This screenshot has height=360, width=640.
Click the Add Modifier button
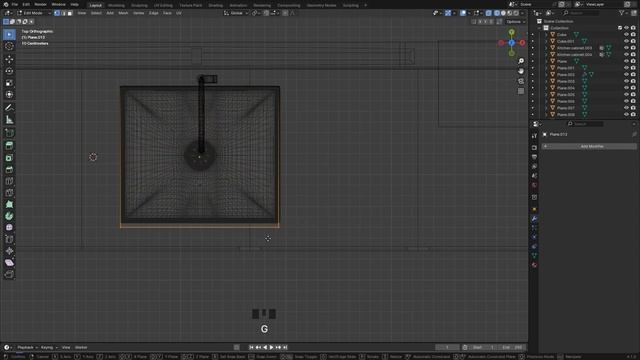(x=589, y=146)
